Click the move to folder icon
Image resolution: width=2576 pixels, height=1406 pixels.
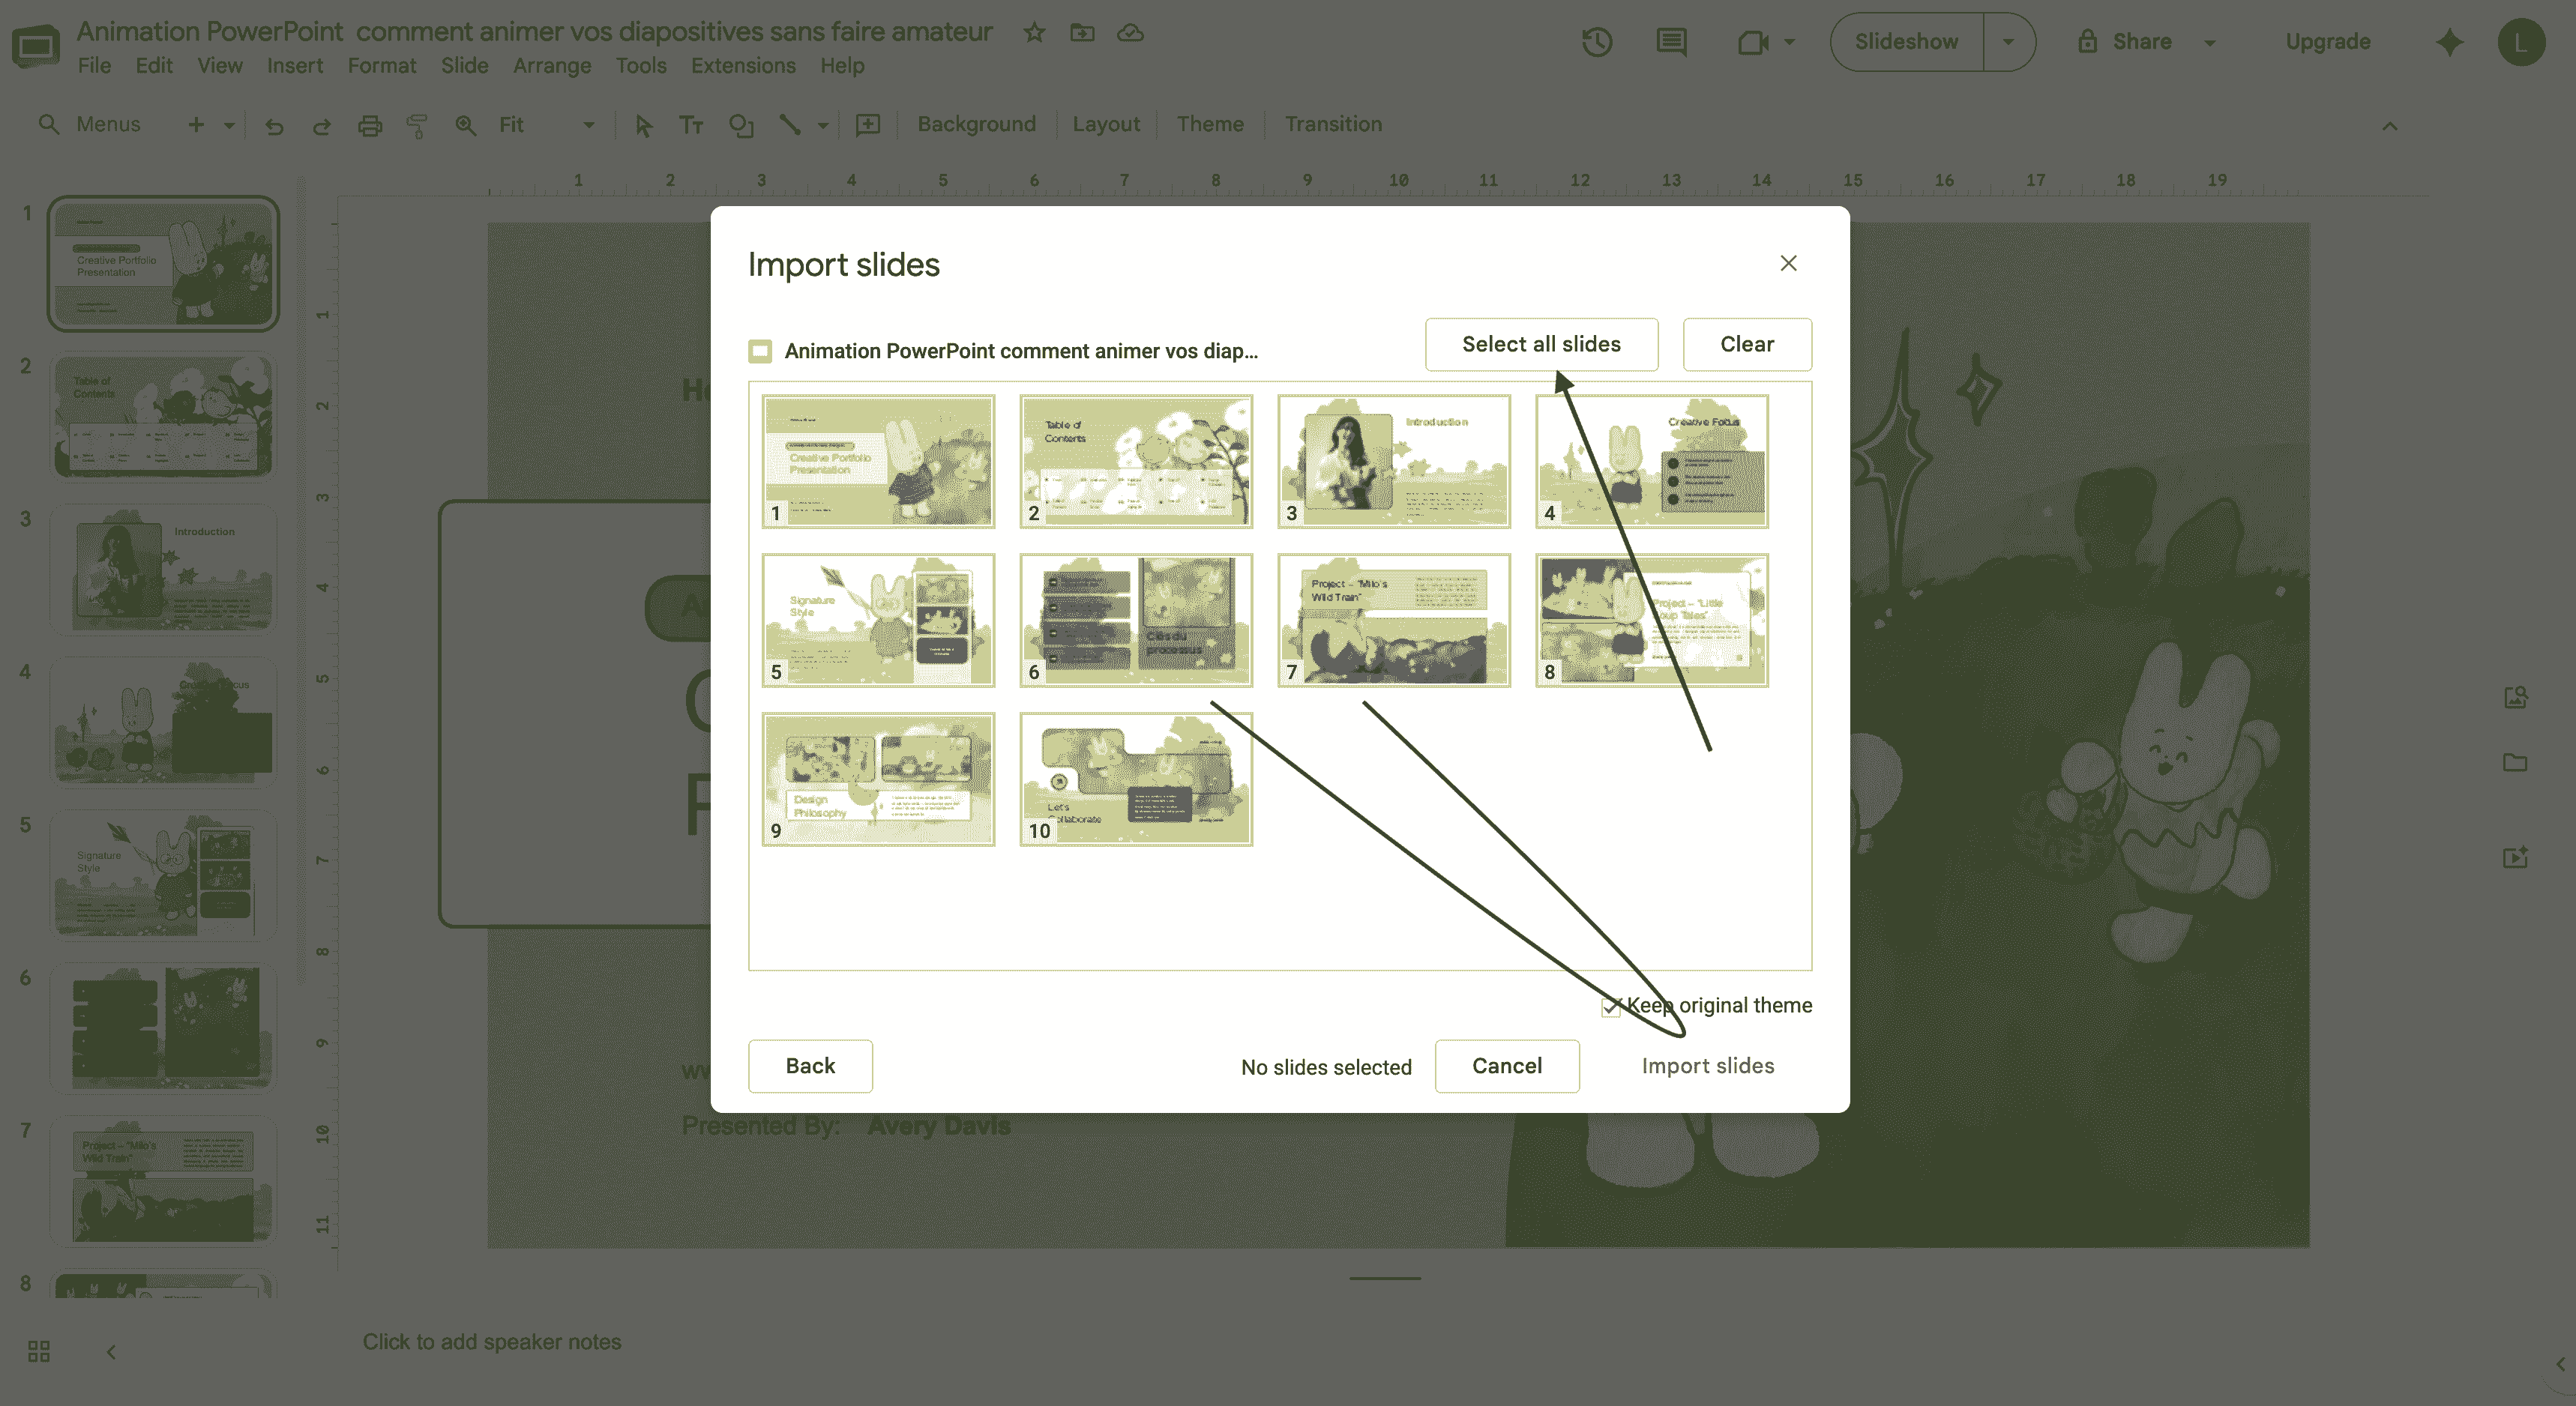(x=1082, y=33)
